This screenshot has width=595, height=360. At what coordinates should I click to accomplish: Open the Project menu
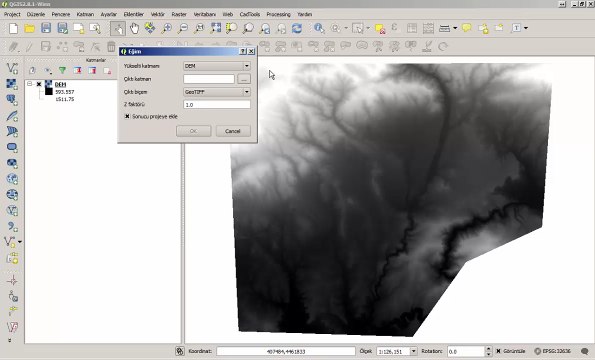tap(12, 14)
